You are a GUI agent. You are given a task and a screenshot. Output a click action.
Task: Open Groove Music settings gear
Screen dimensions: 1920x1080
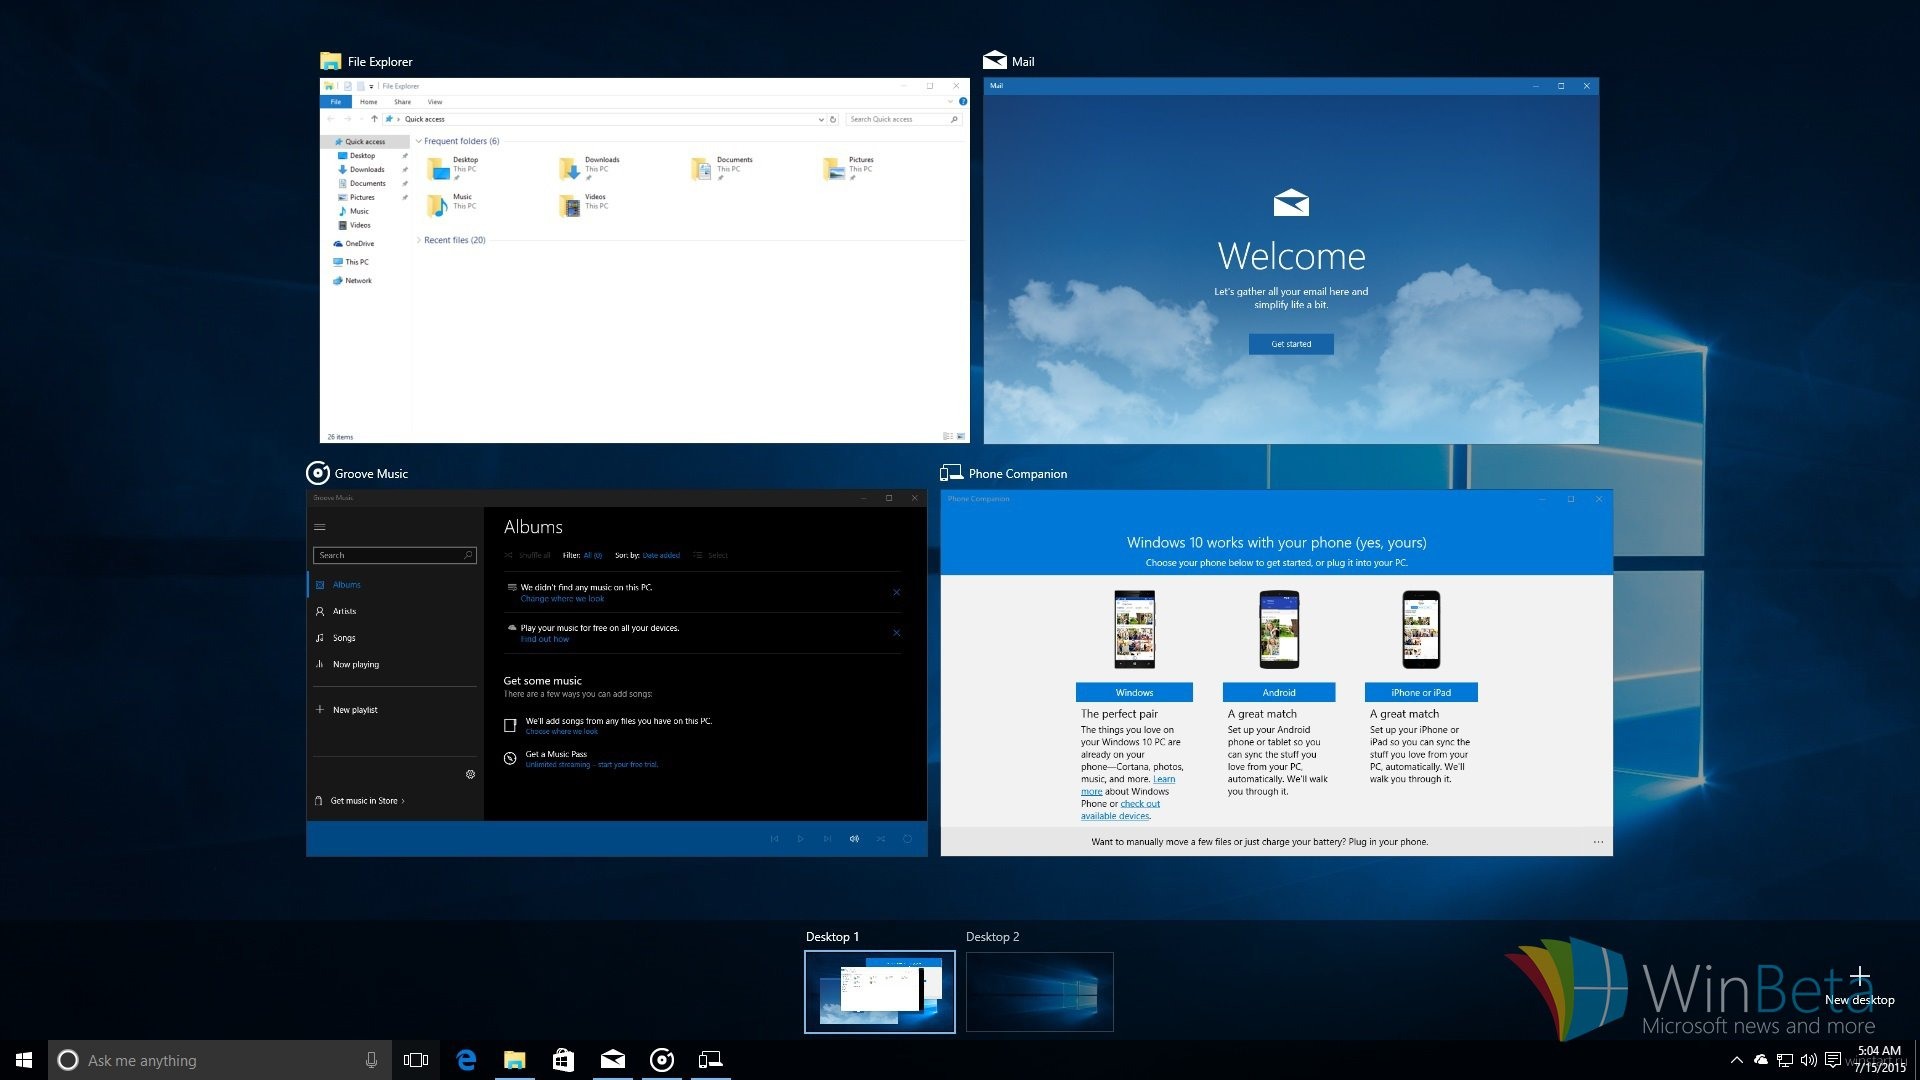point(470,774)
